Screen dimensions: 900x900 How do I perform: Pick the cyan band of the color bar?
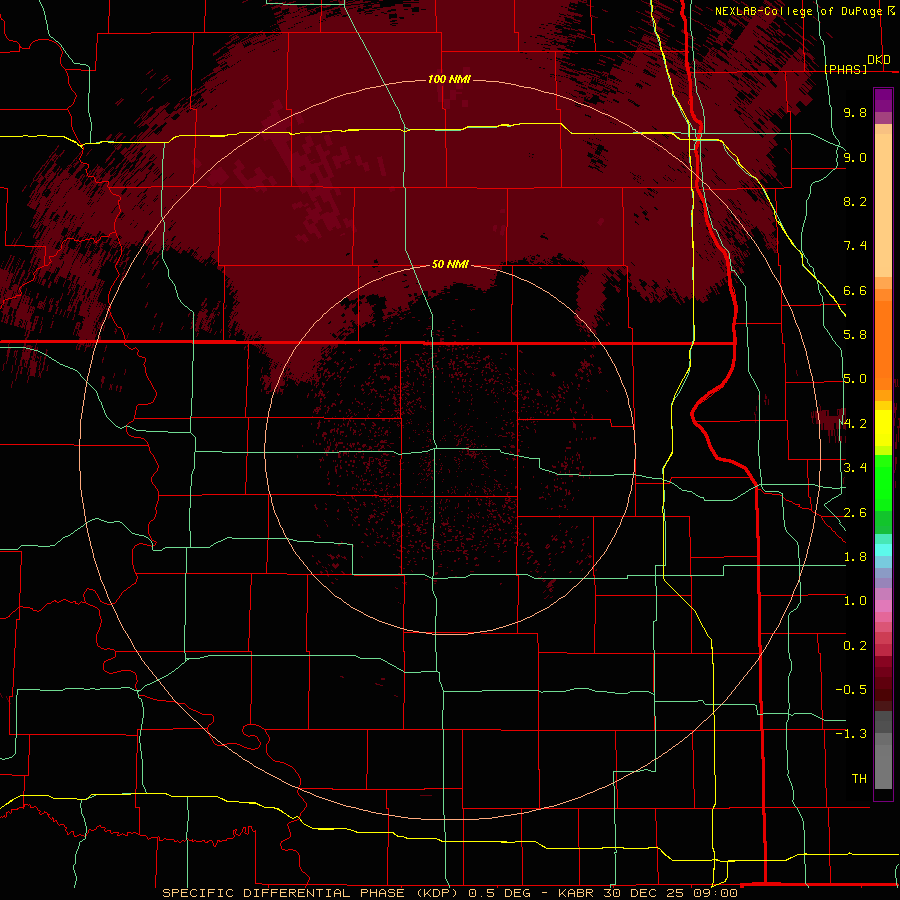click(x=883, y=550)
